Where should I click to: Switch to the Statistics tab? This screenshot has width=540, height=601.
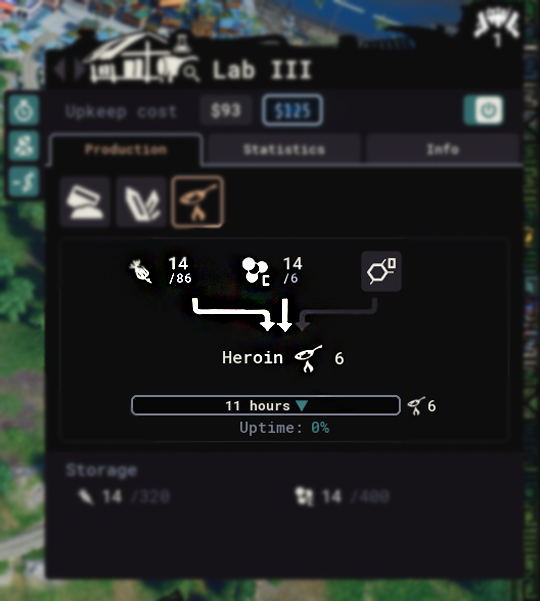tap(284, 149)
